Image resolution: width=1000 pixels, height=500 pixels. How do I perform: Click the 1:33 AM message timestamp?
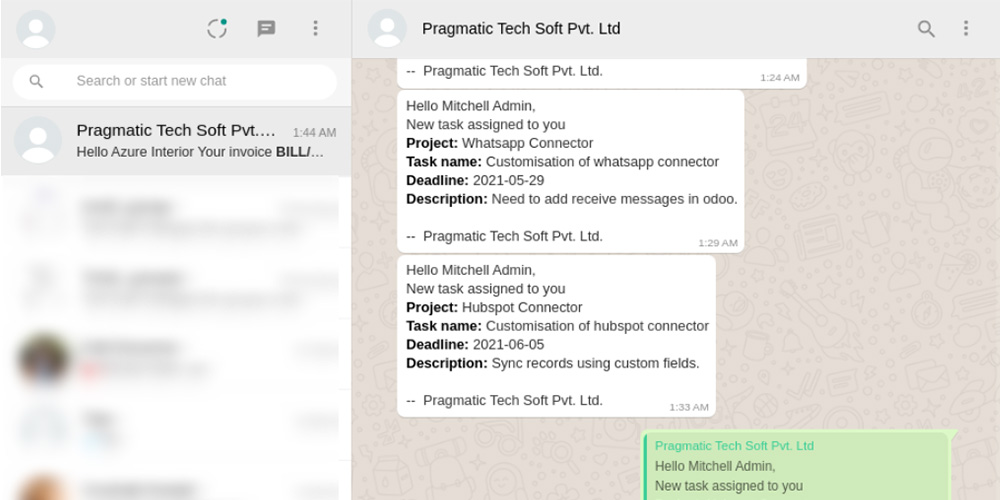[689, 407]
